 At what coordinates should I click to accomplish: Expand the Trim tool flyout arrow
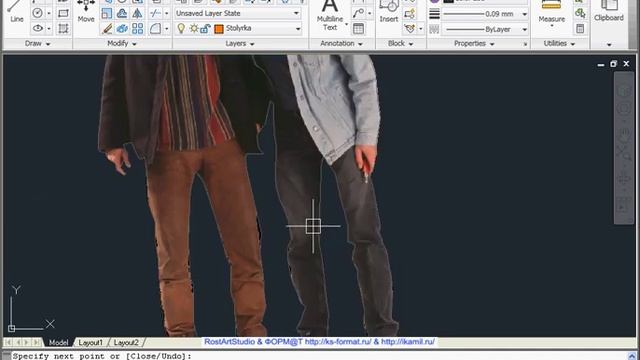[167, 13]
